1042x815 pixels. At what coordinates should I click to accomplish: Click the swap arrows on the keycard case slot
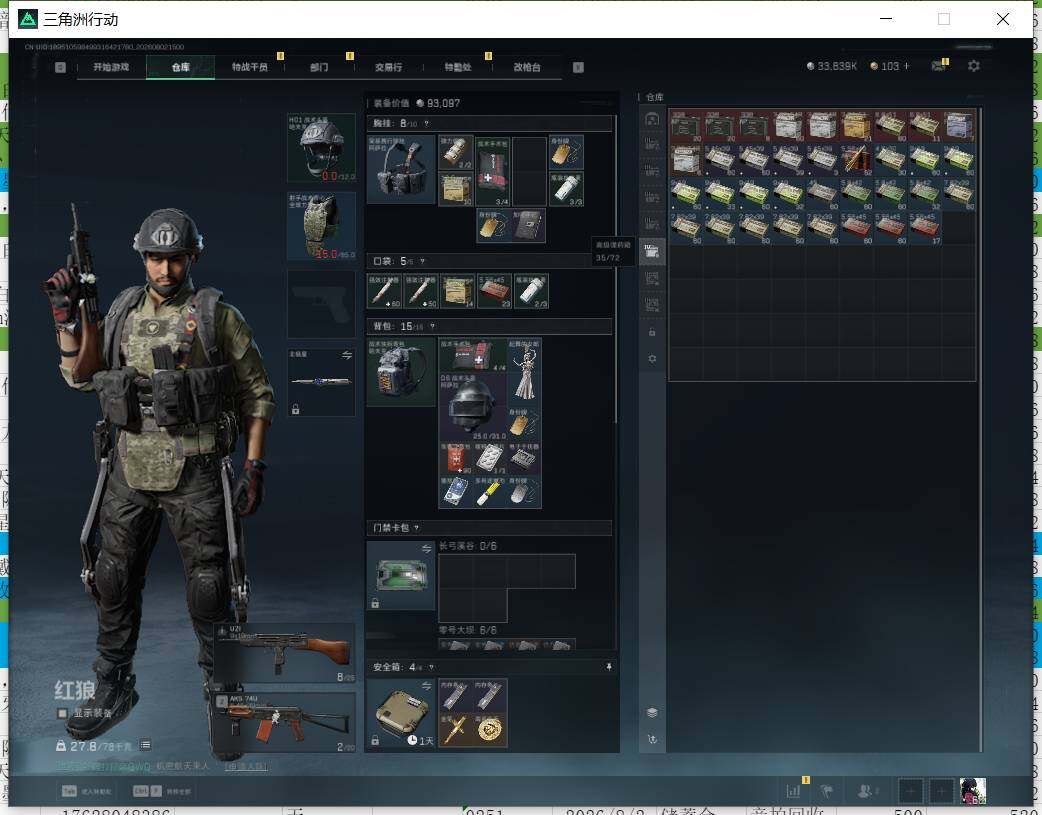click(427, 548)
